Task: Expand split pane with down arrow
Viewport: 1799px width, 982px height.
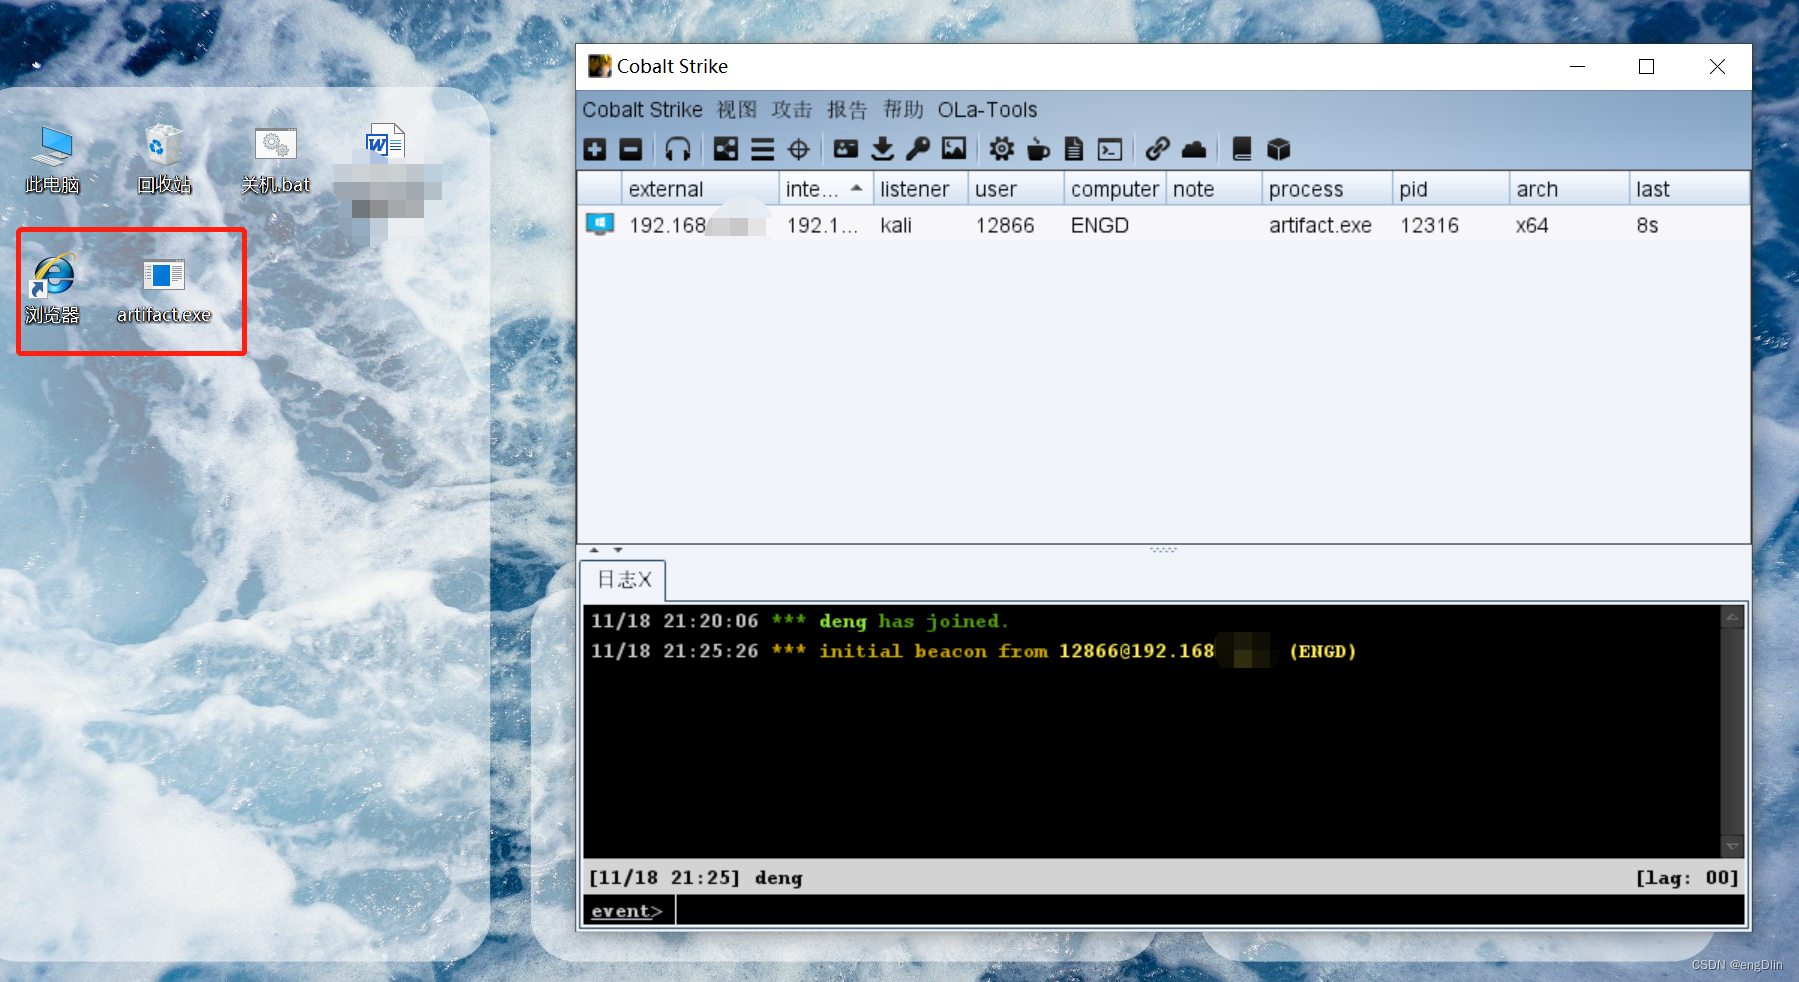Action: pos(618,550)
